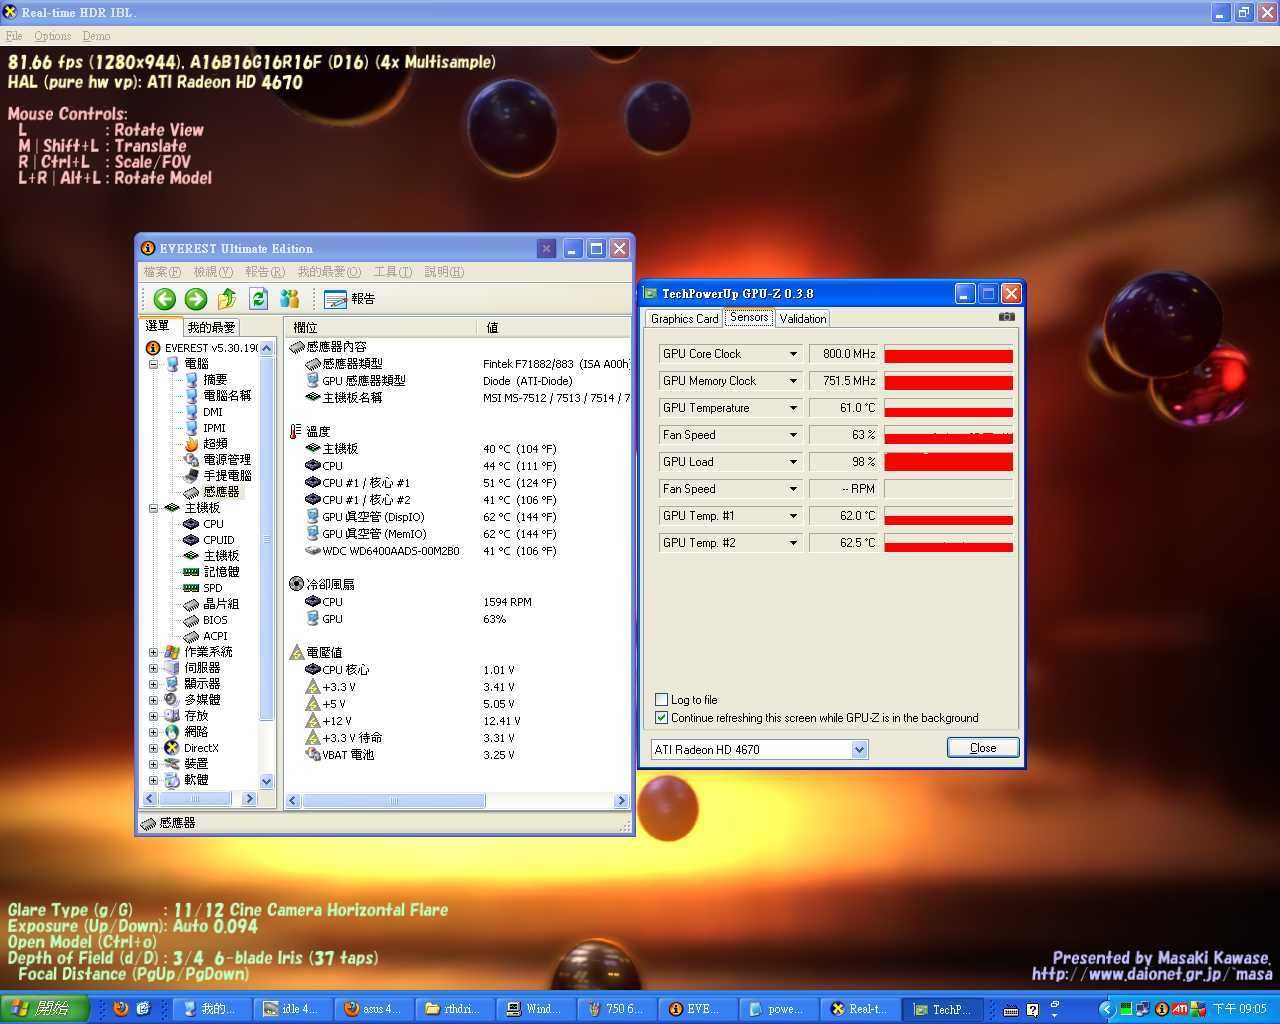The image size is (1280, 1024).
Task: Click the 值 value column header
Action: coord(555,327)
